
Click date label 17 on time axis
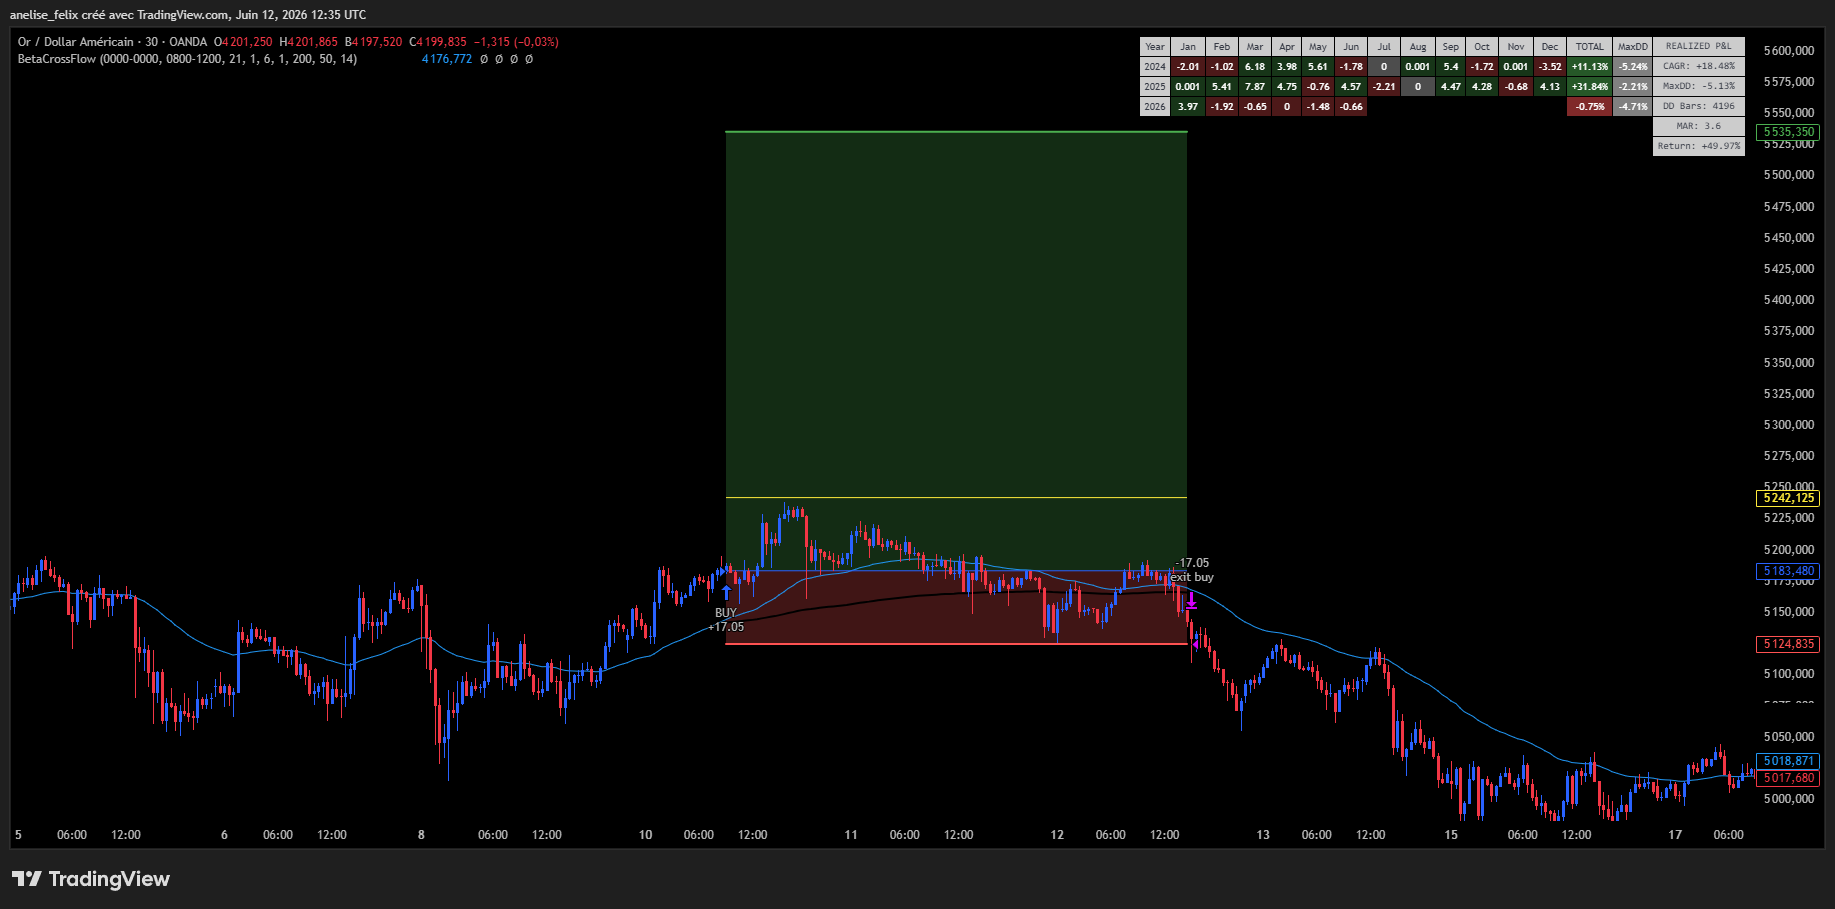pyautogui.click(x=1675, y=835)
